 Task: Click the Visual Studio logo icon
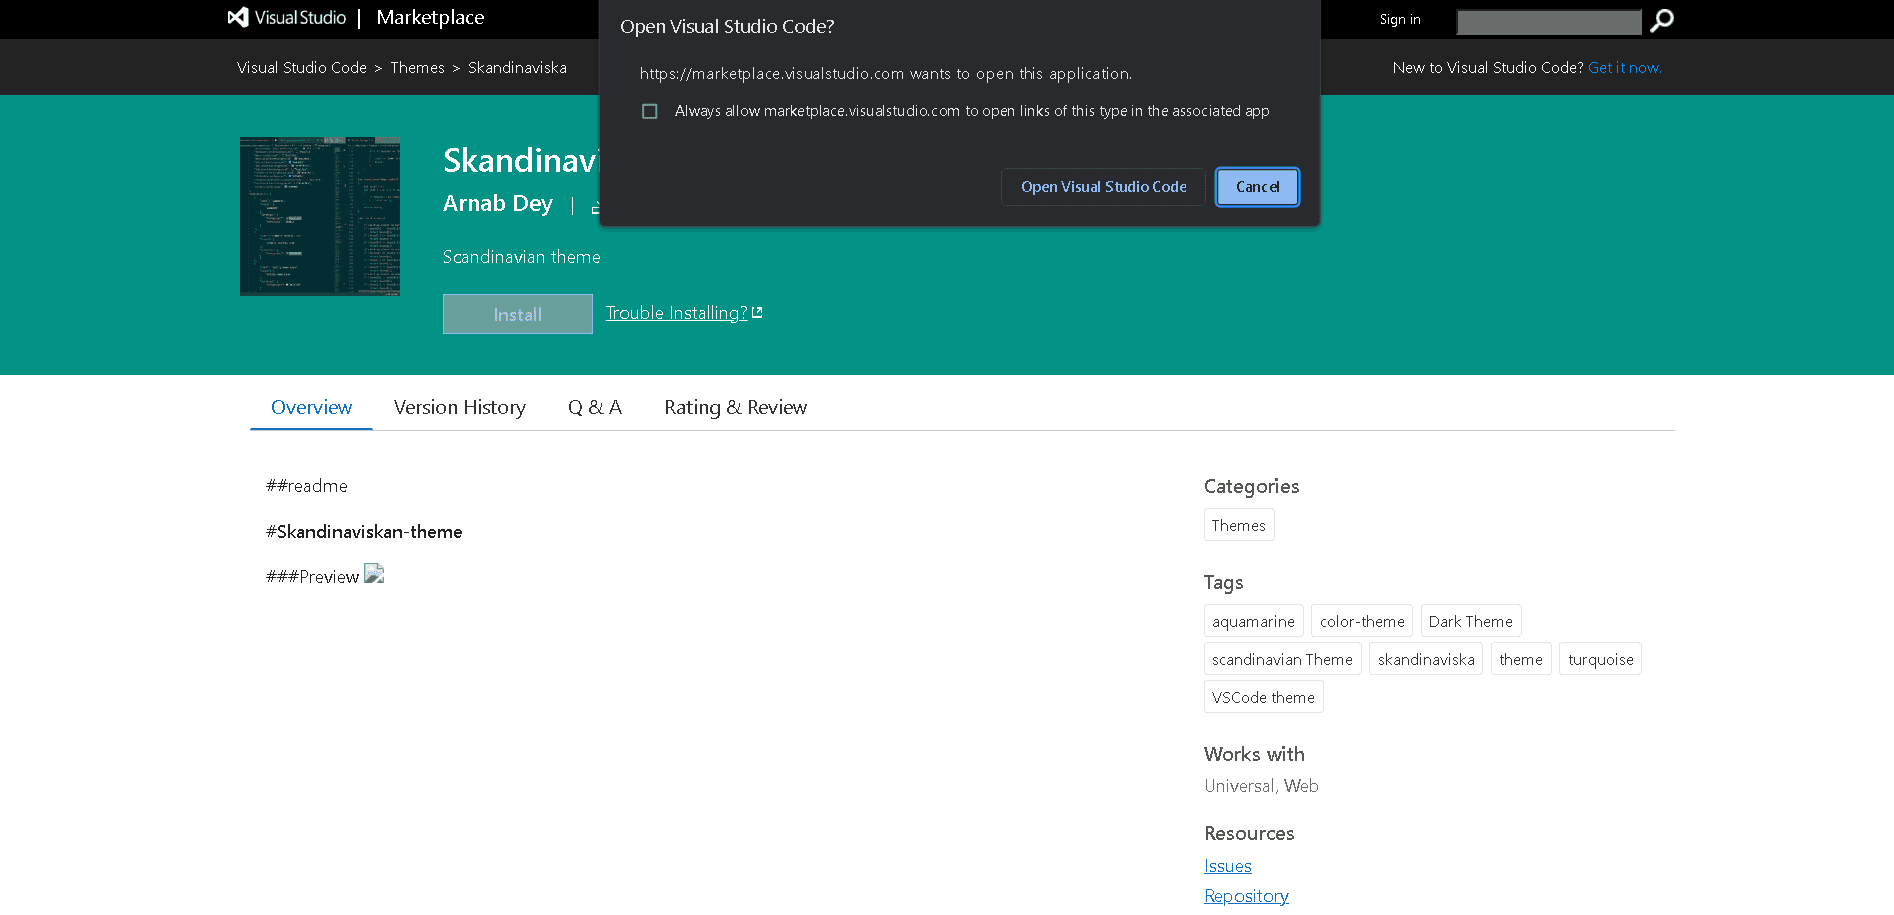238,17
